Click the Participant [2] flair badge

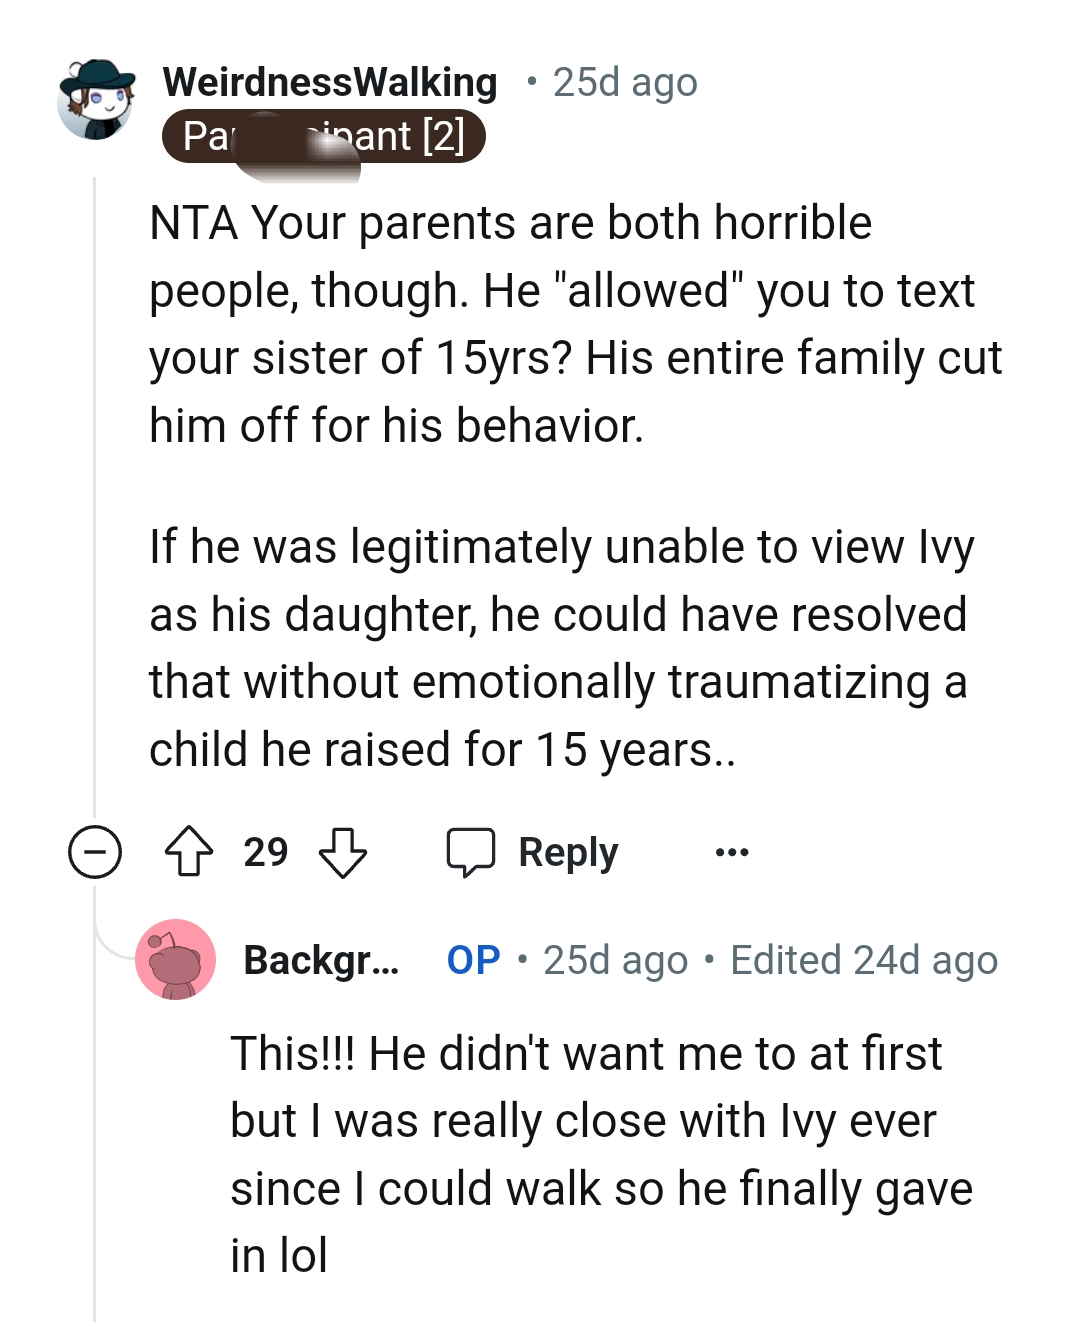click(x=323, y=137)
